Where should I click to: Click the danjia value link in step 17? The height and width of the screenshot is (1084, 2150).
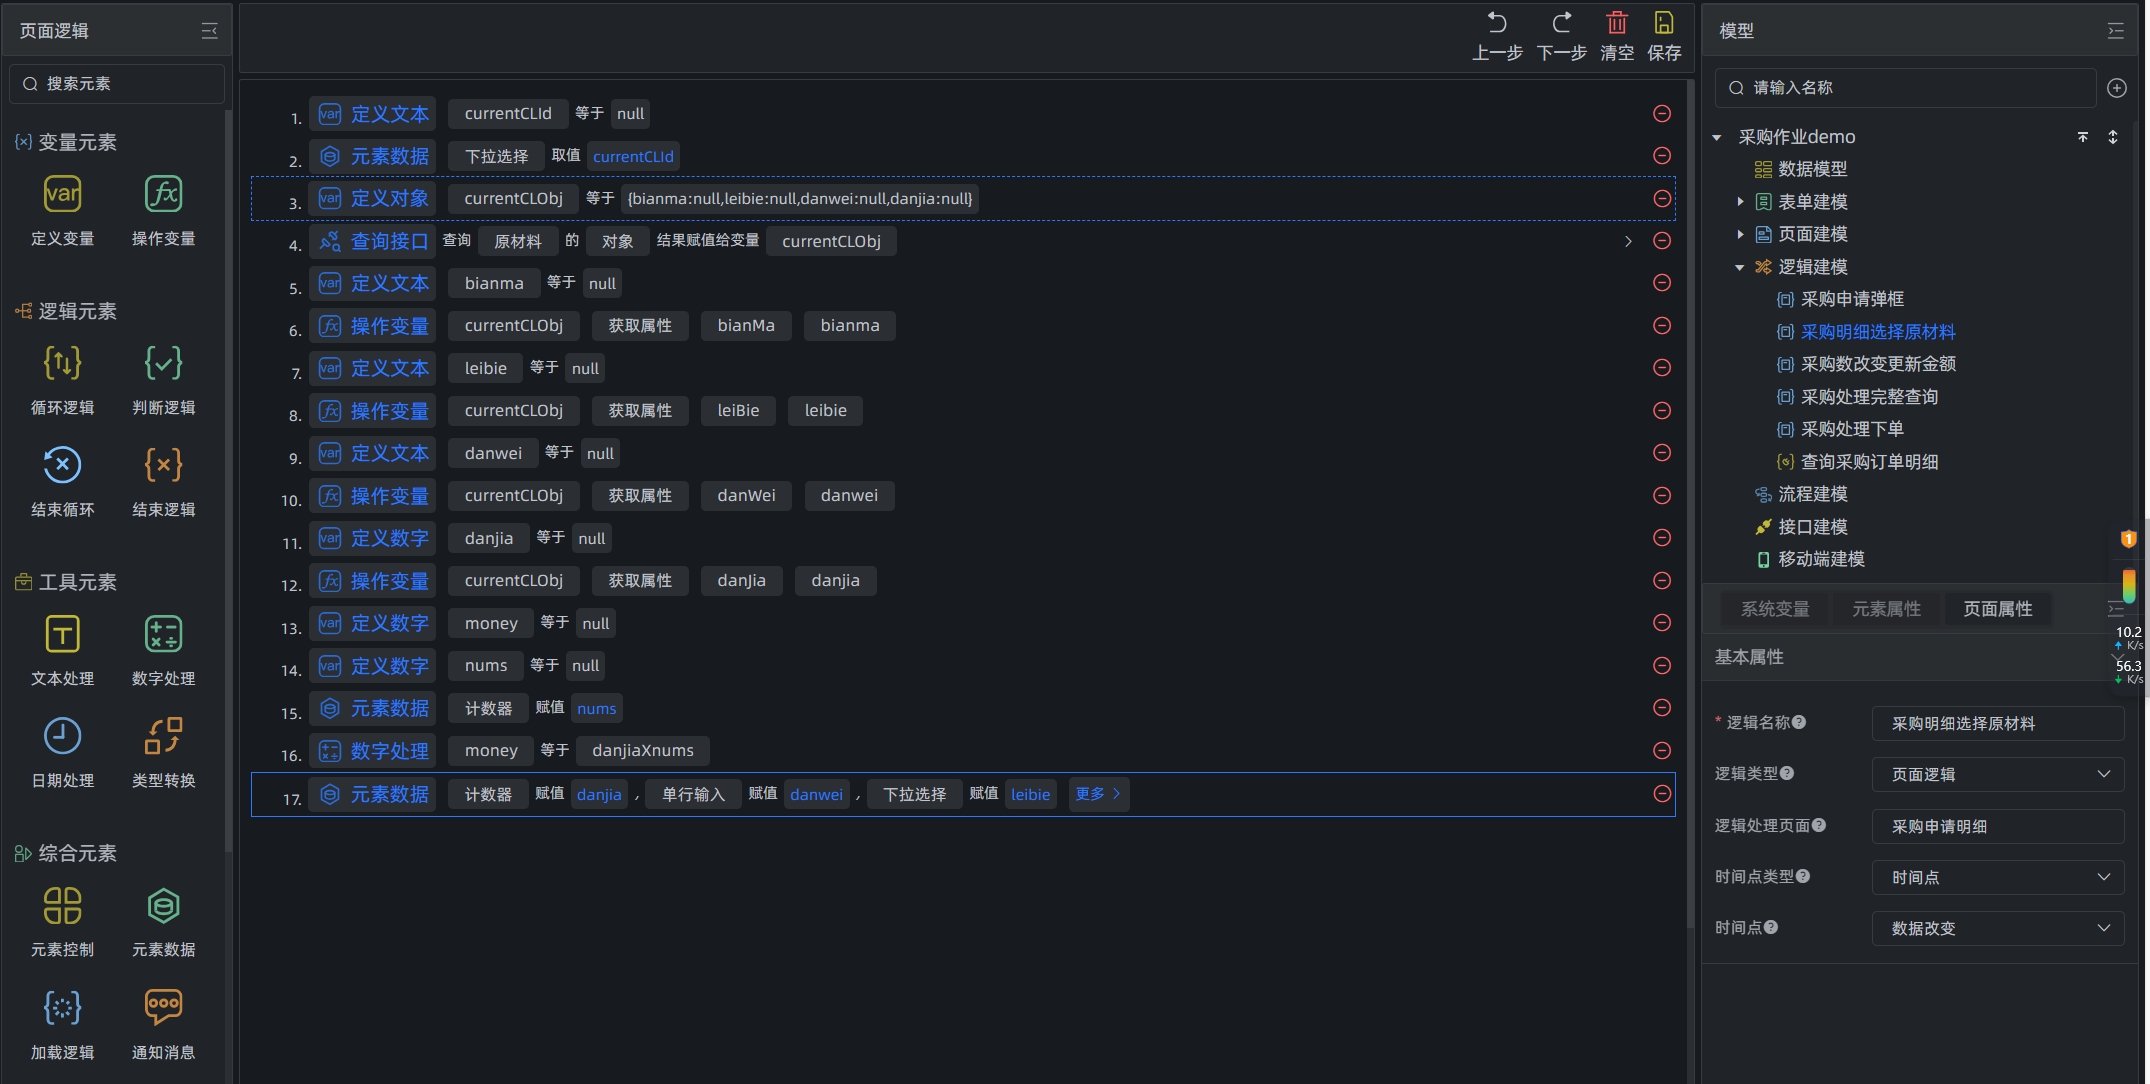click(599, 794)
